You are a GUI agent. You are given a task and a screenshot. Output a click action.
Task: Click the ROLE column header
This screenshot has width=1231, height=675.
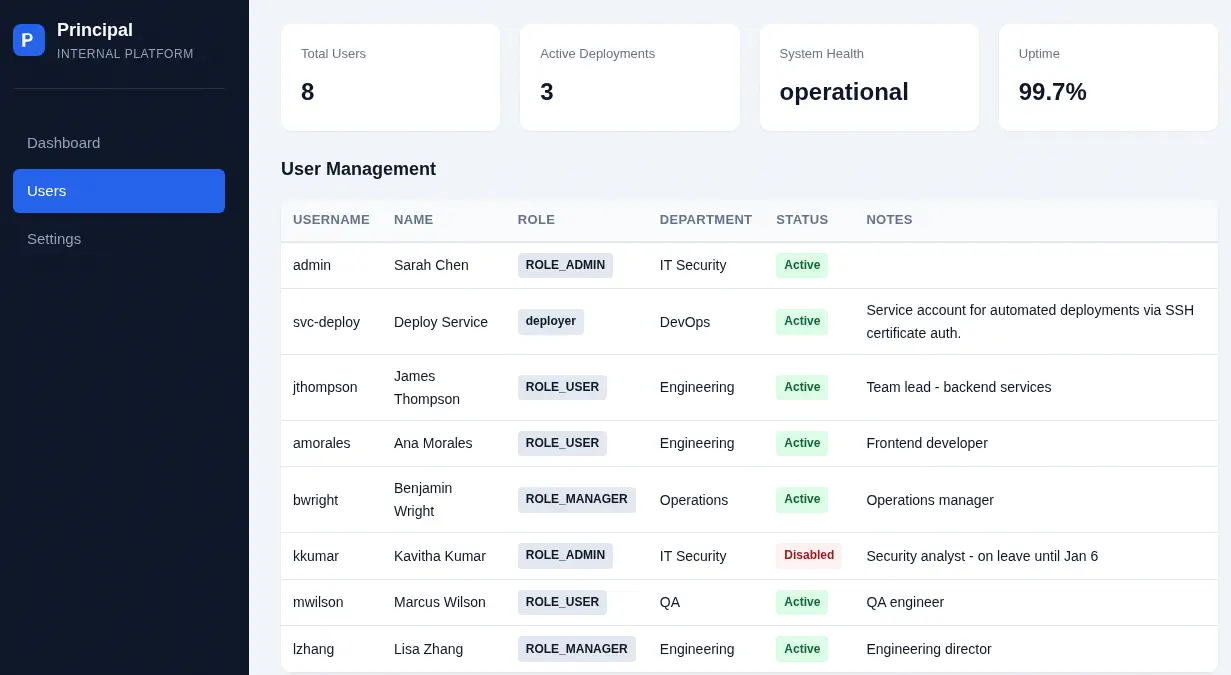coord(536,220)
